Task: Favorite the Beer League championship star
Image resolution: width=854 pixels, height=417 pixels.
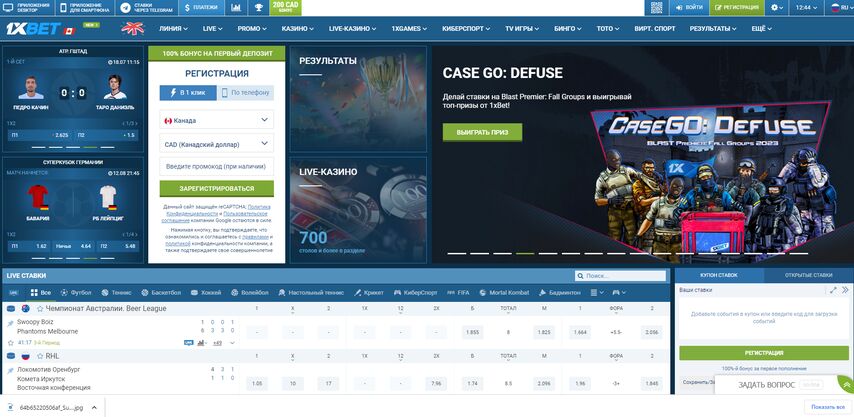Action: click(40, 309)
